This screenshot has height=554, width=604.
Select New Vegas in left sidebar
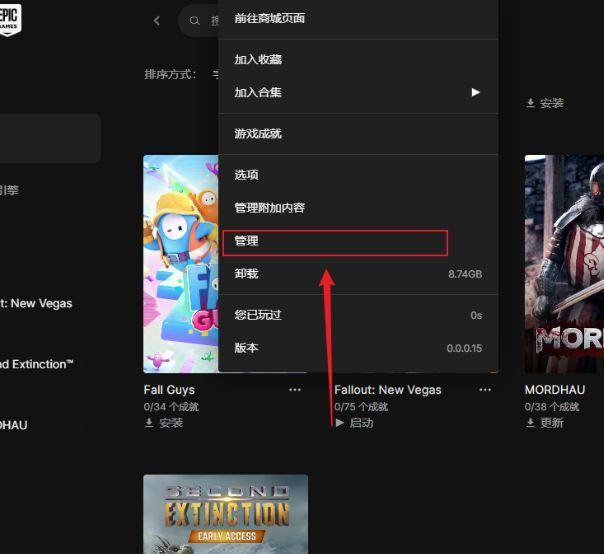(x=36, y=304)
